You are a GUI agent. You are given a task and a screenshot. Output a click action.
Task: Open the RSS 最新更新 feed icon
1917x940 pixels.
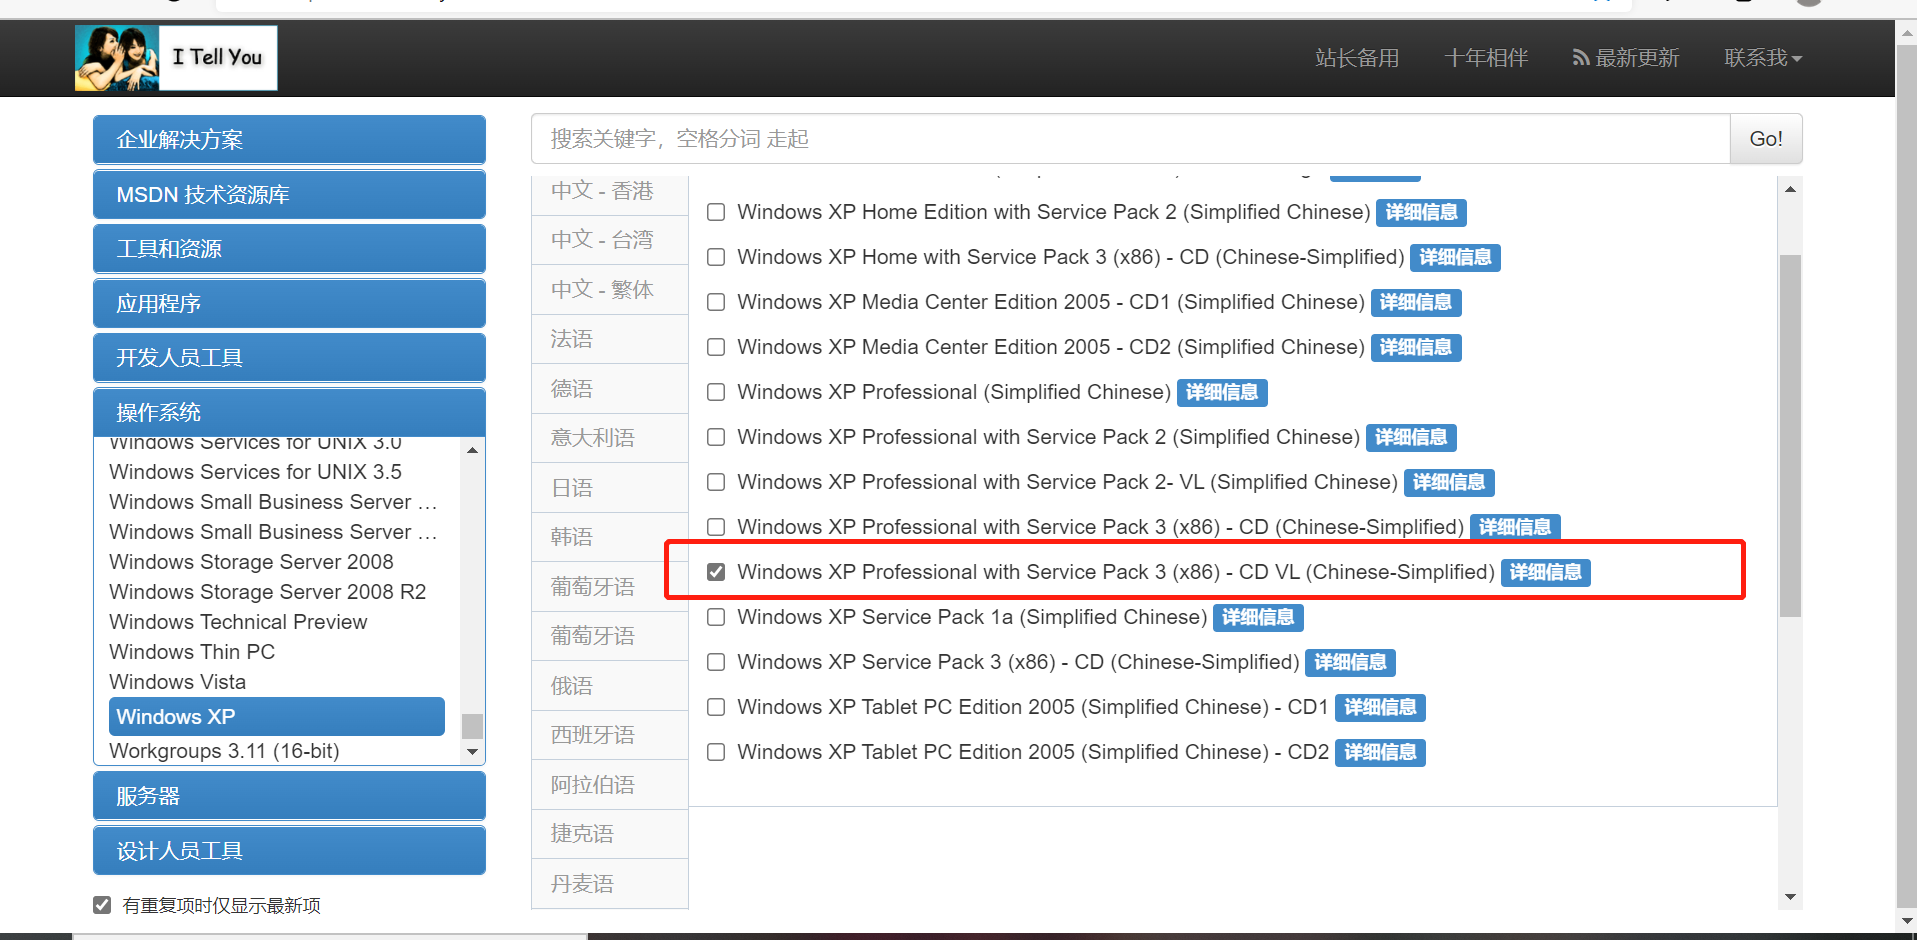click(x=1580, y=58)
